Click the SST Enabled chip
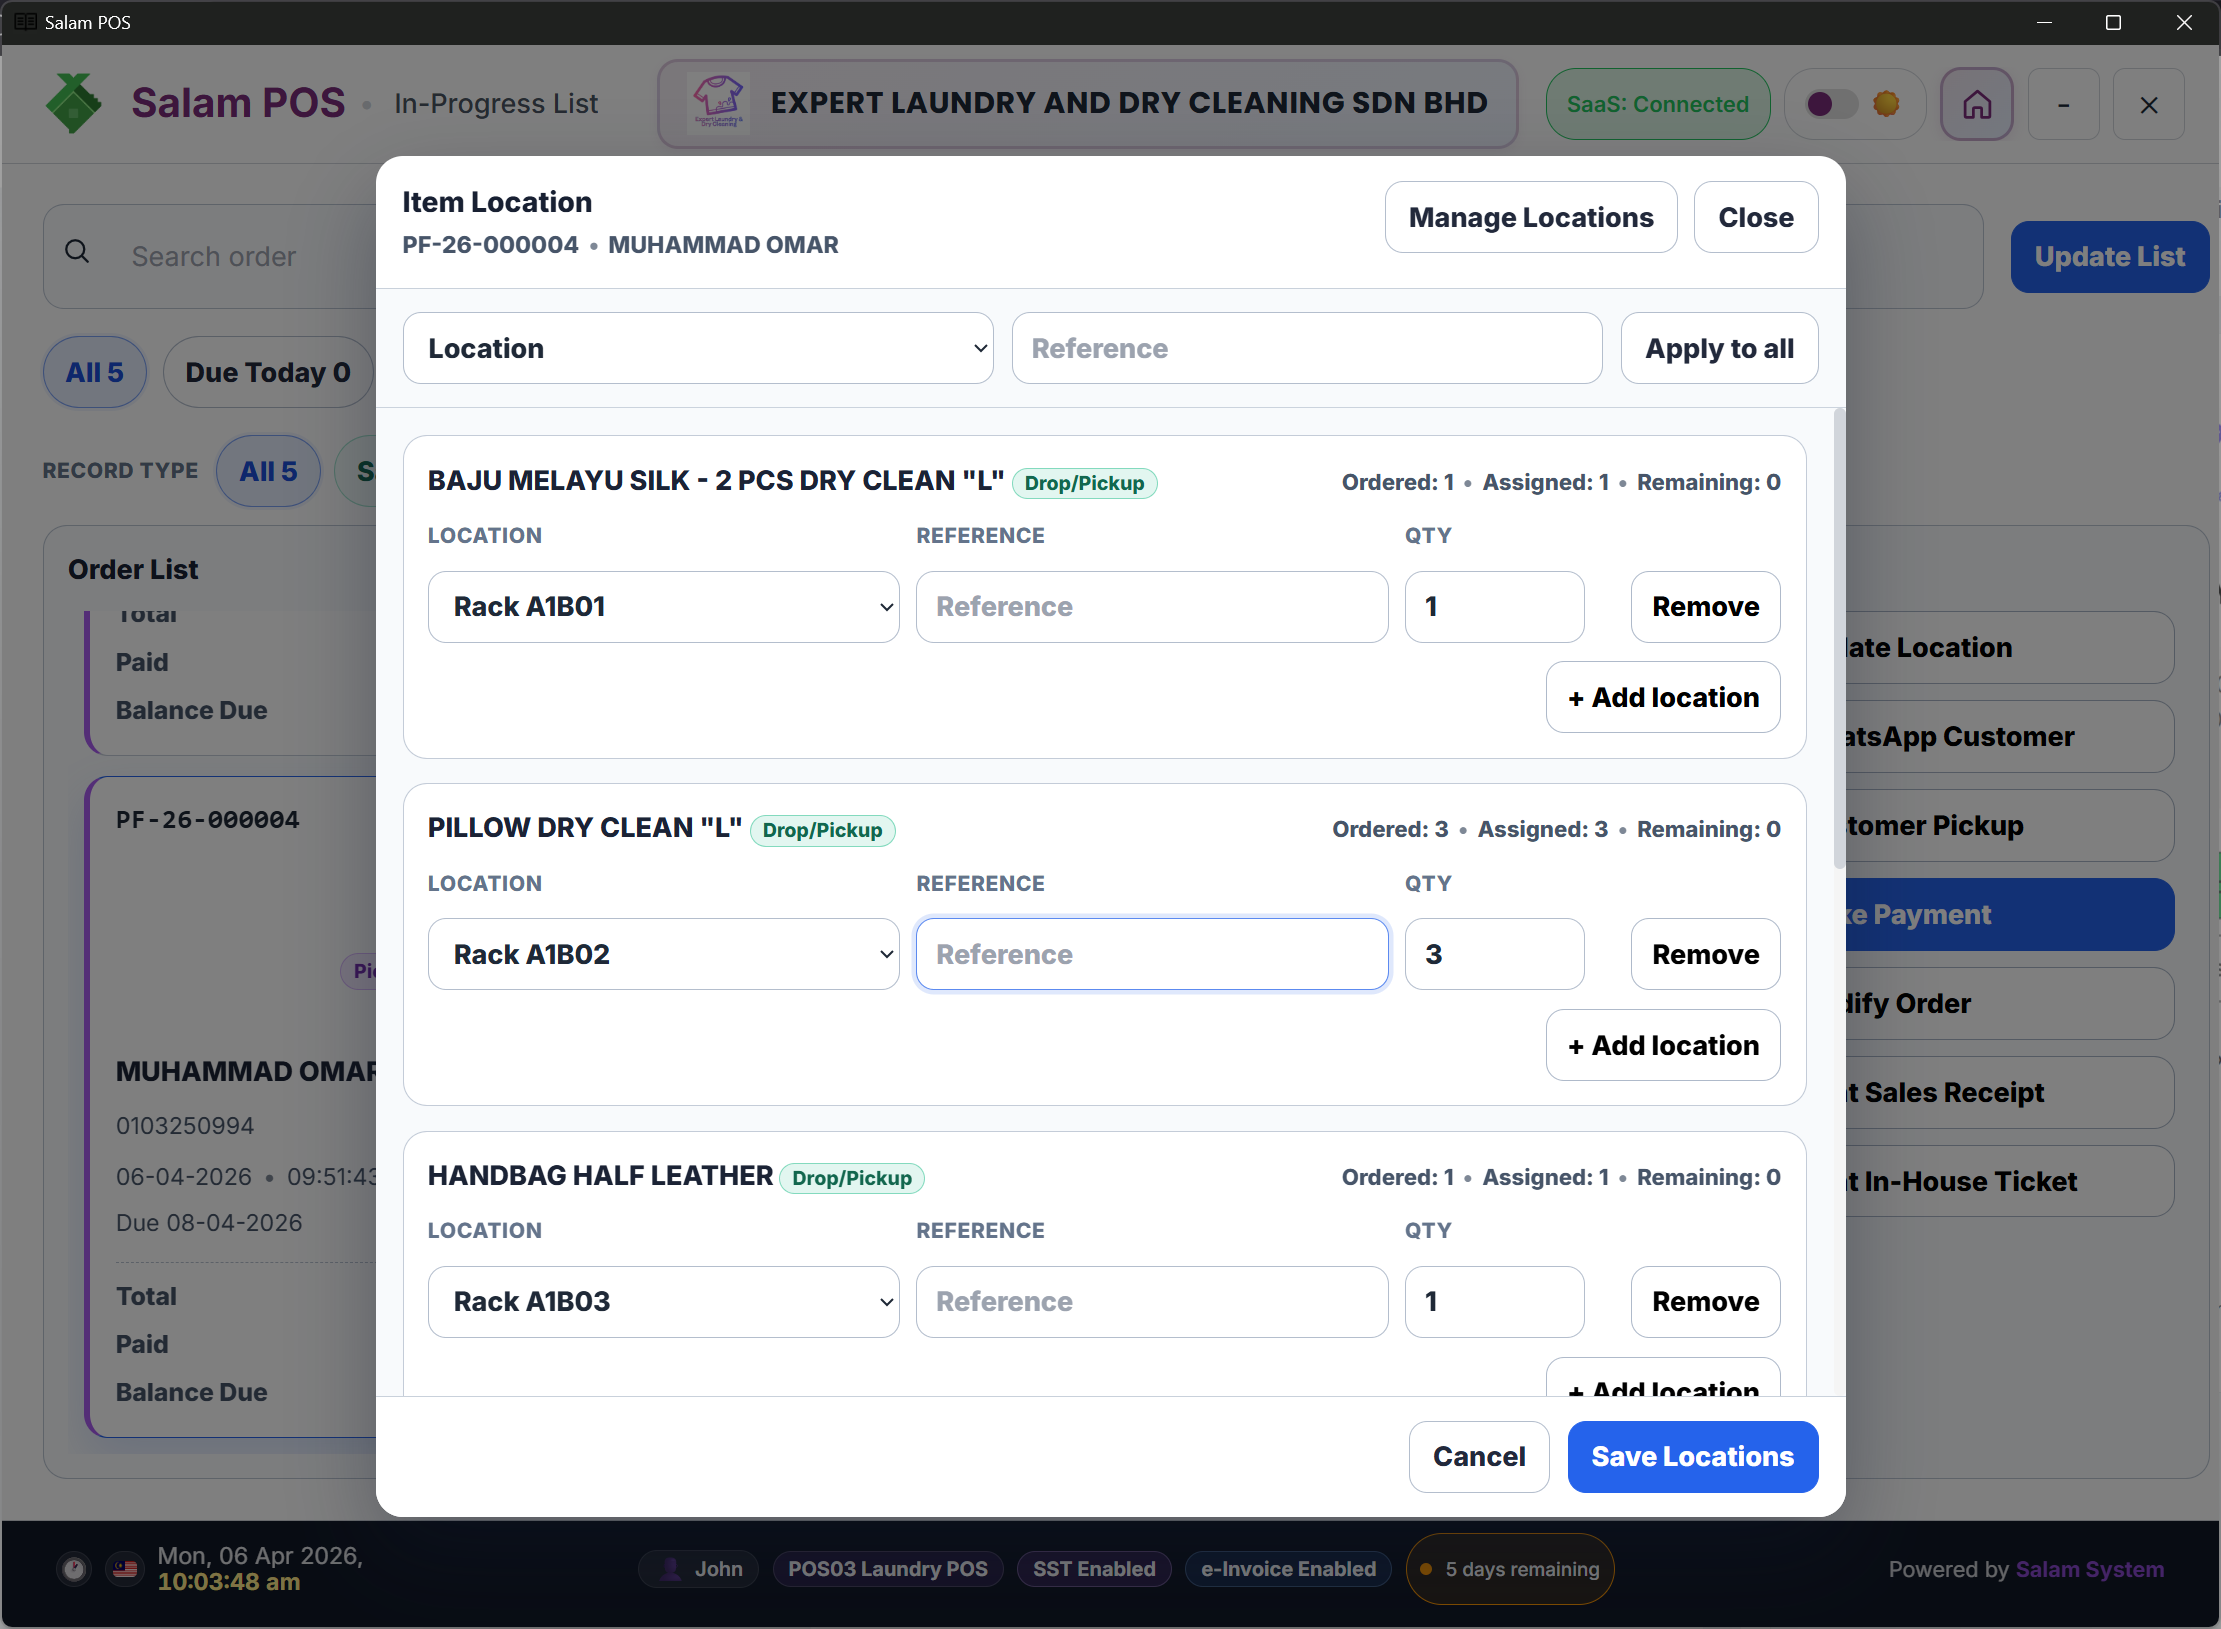The width and height of the screenshot is (2221, 1629). click(x=1094, y=1569)
